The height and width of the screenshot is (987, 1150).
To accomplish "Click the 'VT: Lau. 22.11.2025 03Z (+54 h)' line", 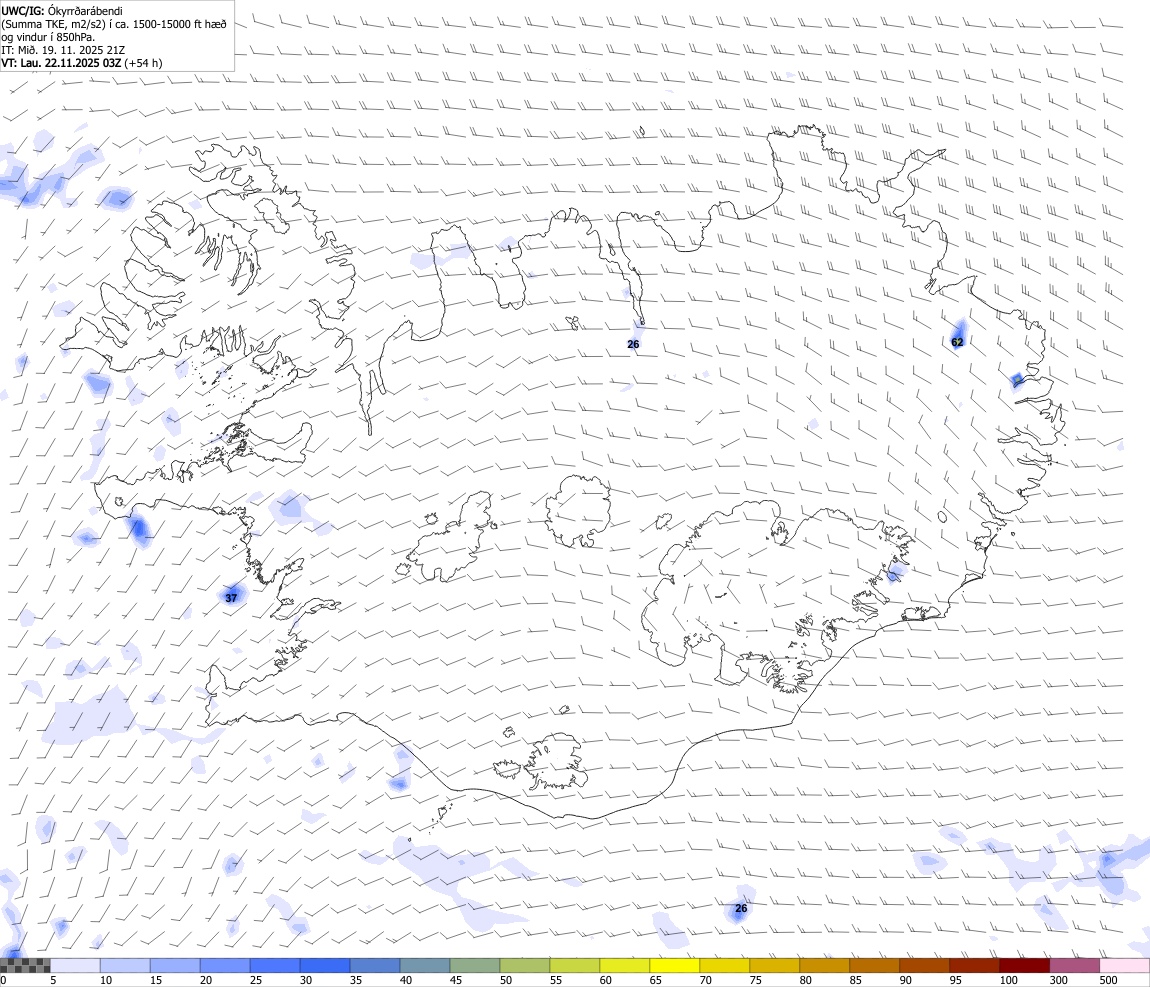I will [82, 63].
